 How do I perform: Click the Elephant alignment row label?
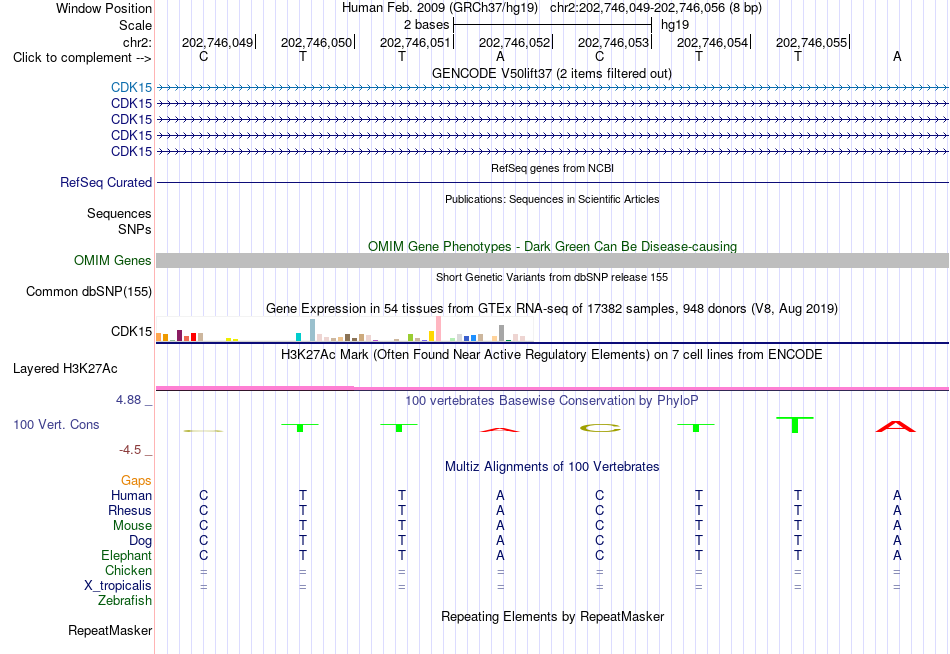(x=127, y=556)
